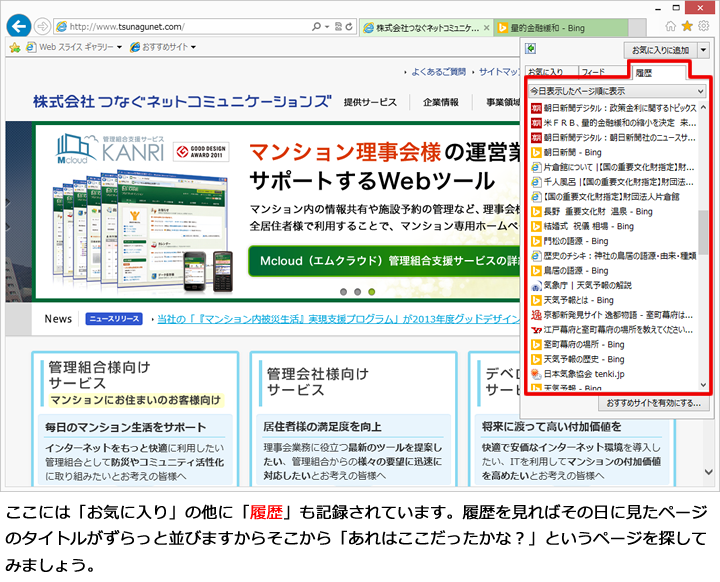The height and width of the screenshot is (582, 720).
Task: Go back with the blue arrow button
Action: 19,26
